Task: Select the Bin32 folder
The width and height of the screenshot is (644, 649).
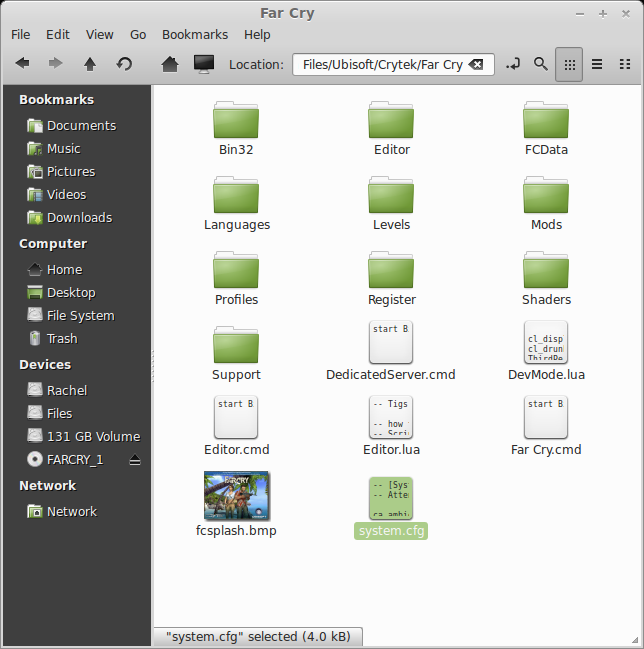Action: (236, 128)
